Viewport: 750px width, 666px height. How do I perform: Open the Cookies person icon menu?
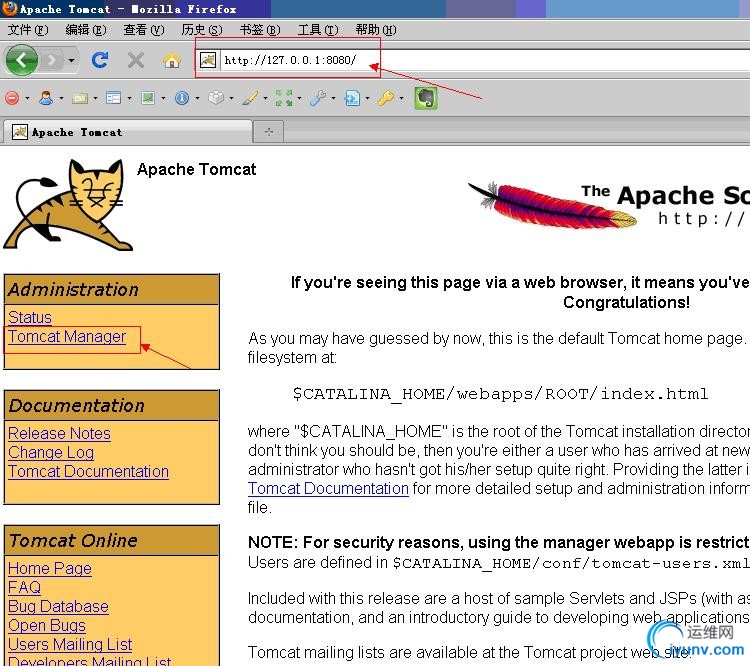[x=46, y=98]
